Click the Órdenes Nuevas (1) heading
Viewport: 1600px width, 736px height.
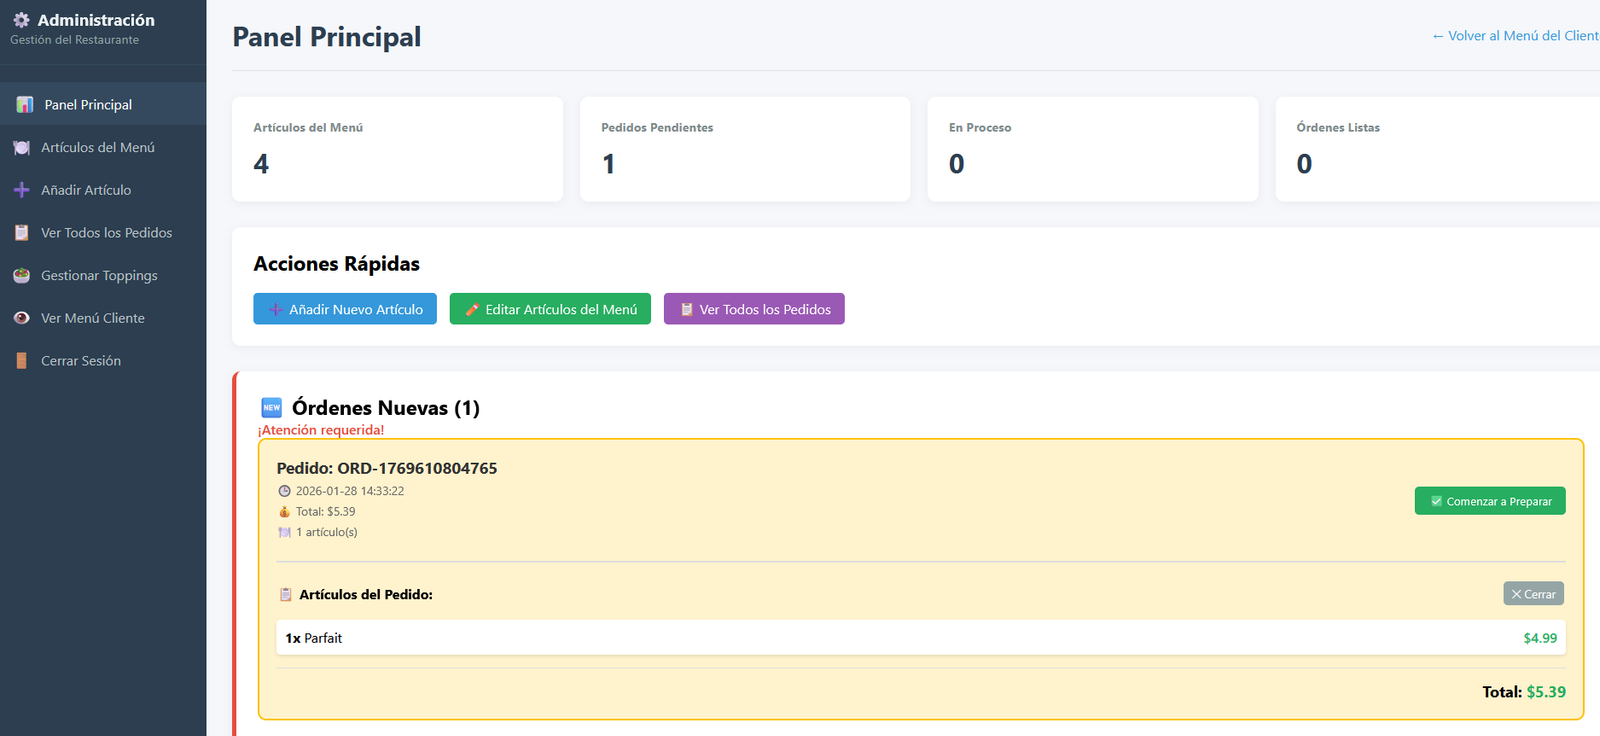click(x=386, y=408)
